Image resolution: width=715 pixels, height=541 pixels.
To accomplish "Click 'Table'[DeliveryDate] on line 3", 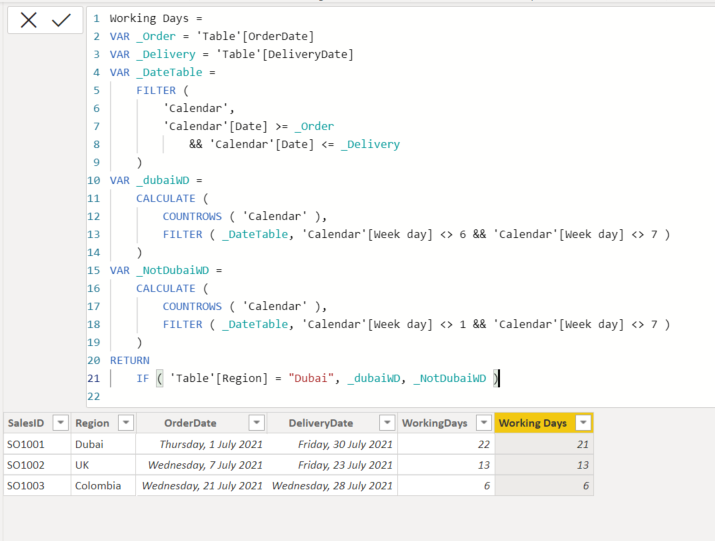I will [x=285, y=54].
